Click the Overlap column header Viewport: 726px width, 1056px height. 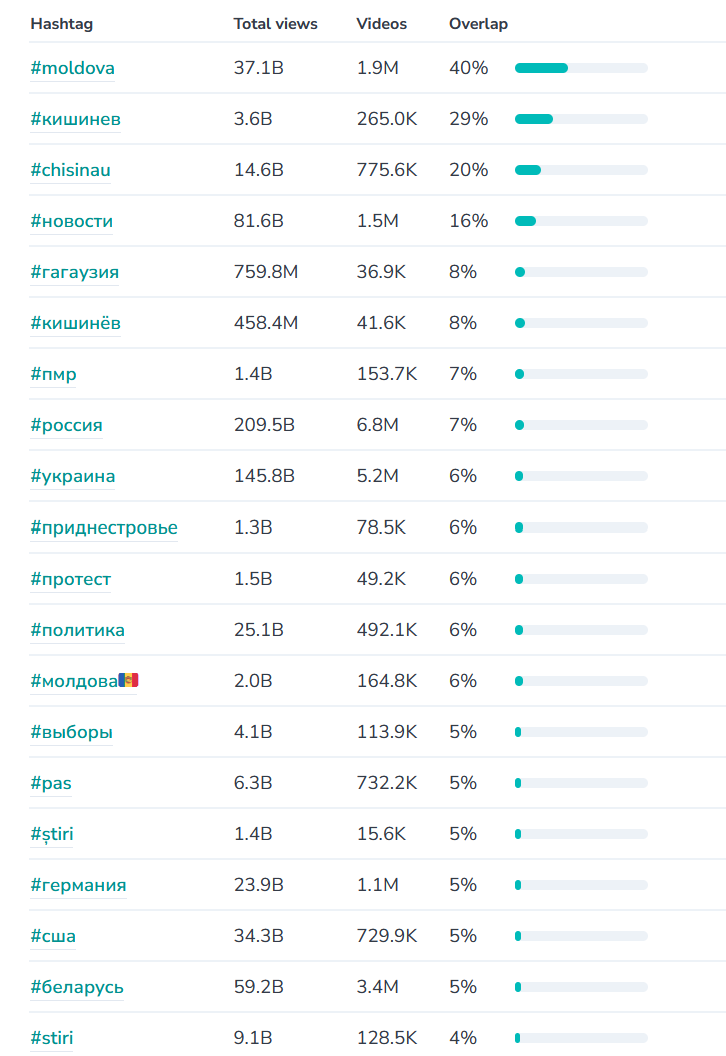tap(478, 24)
